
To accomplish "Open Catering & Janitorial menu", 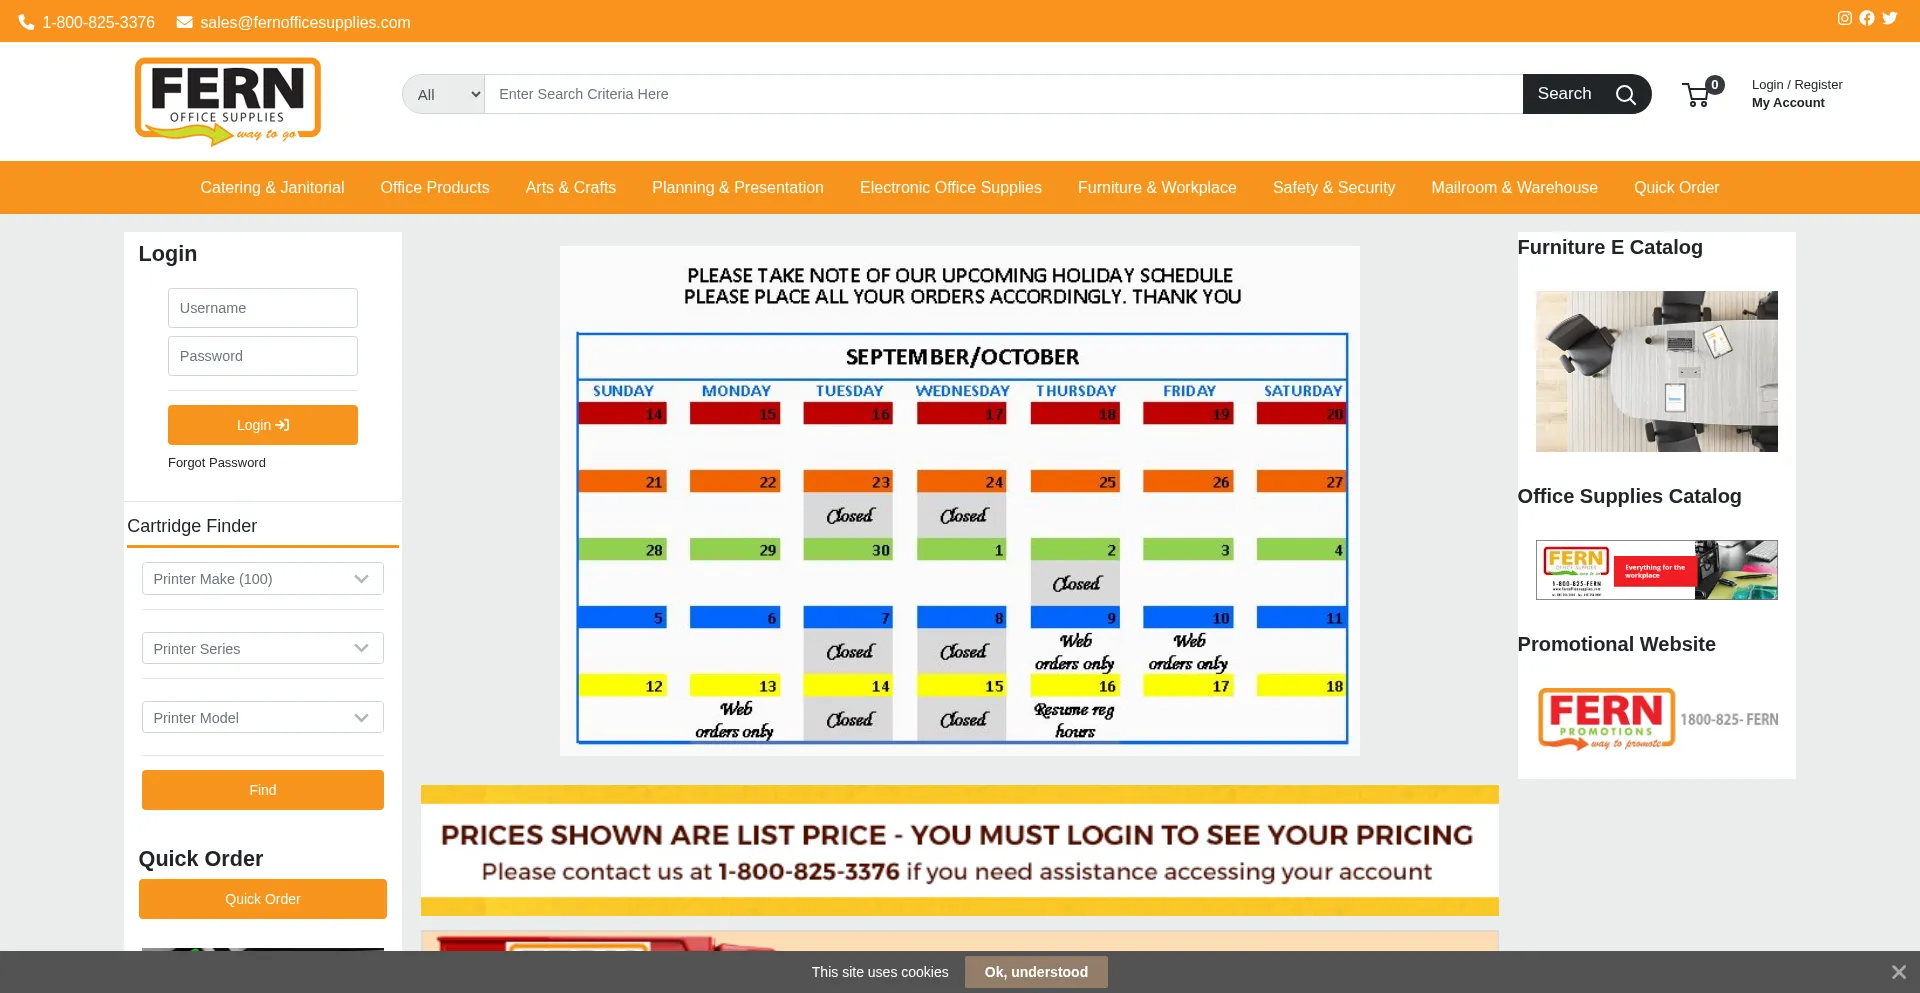I will pyautogui.click(x=272, y=188).
